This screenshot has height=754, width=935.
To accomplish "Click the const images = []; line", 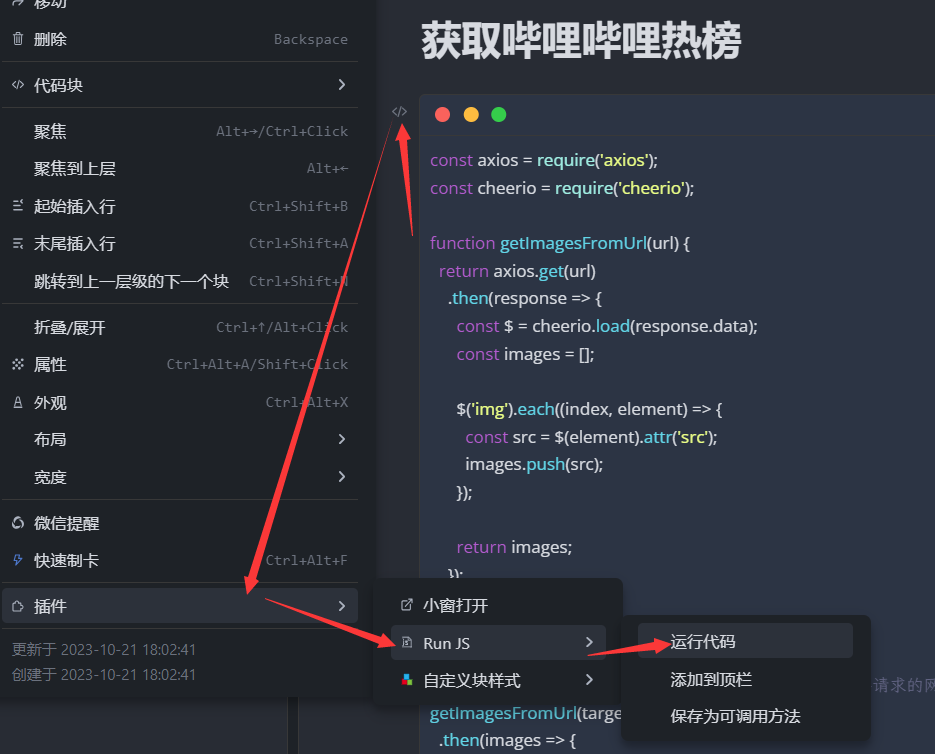I will click(x=525, y=354).
